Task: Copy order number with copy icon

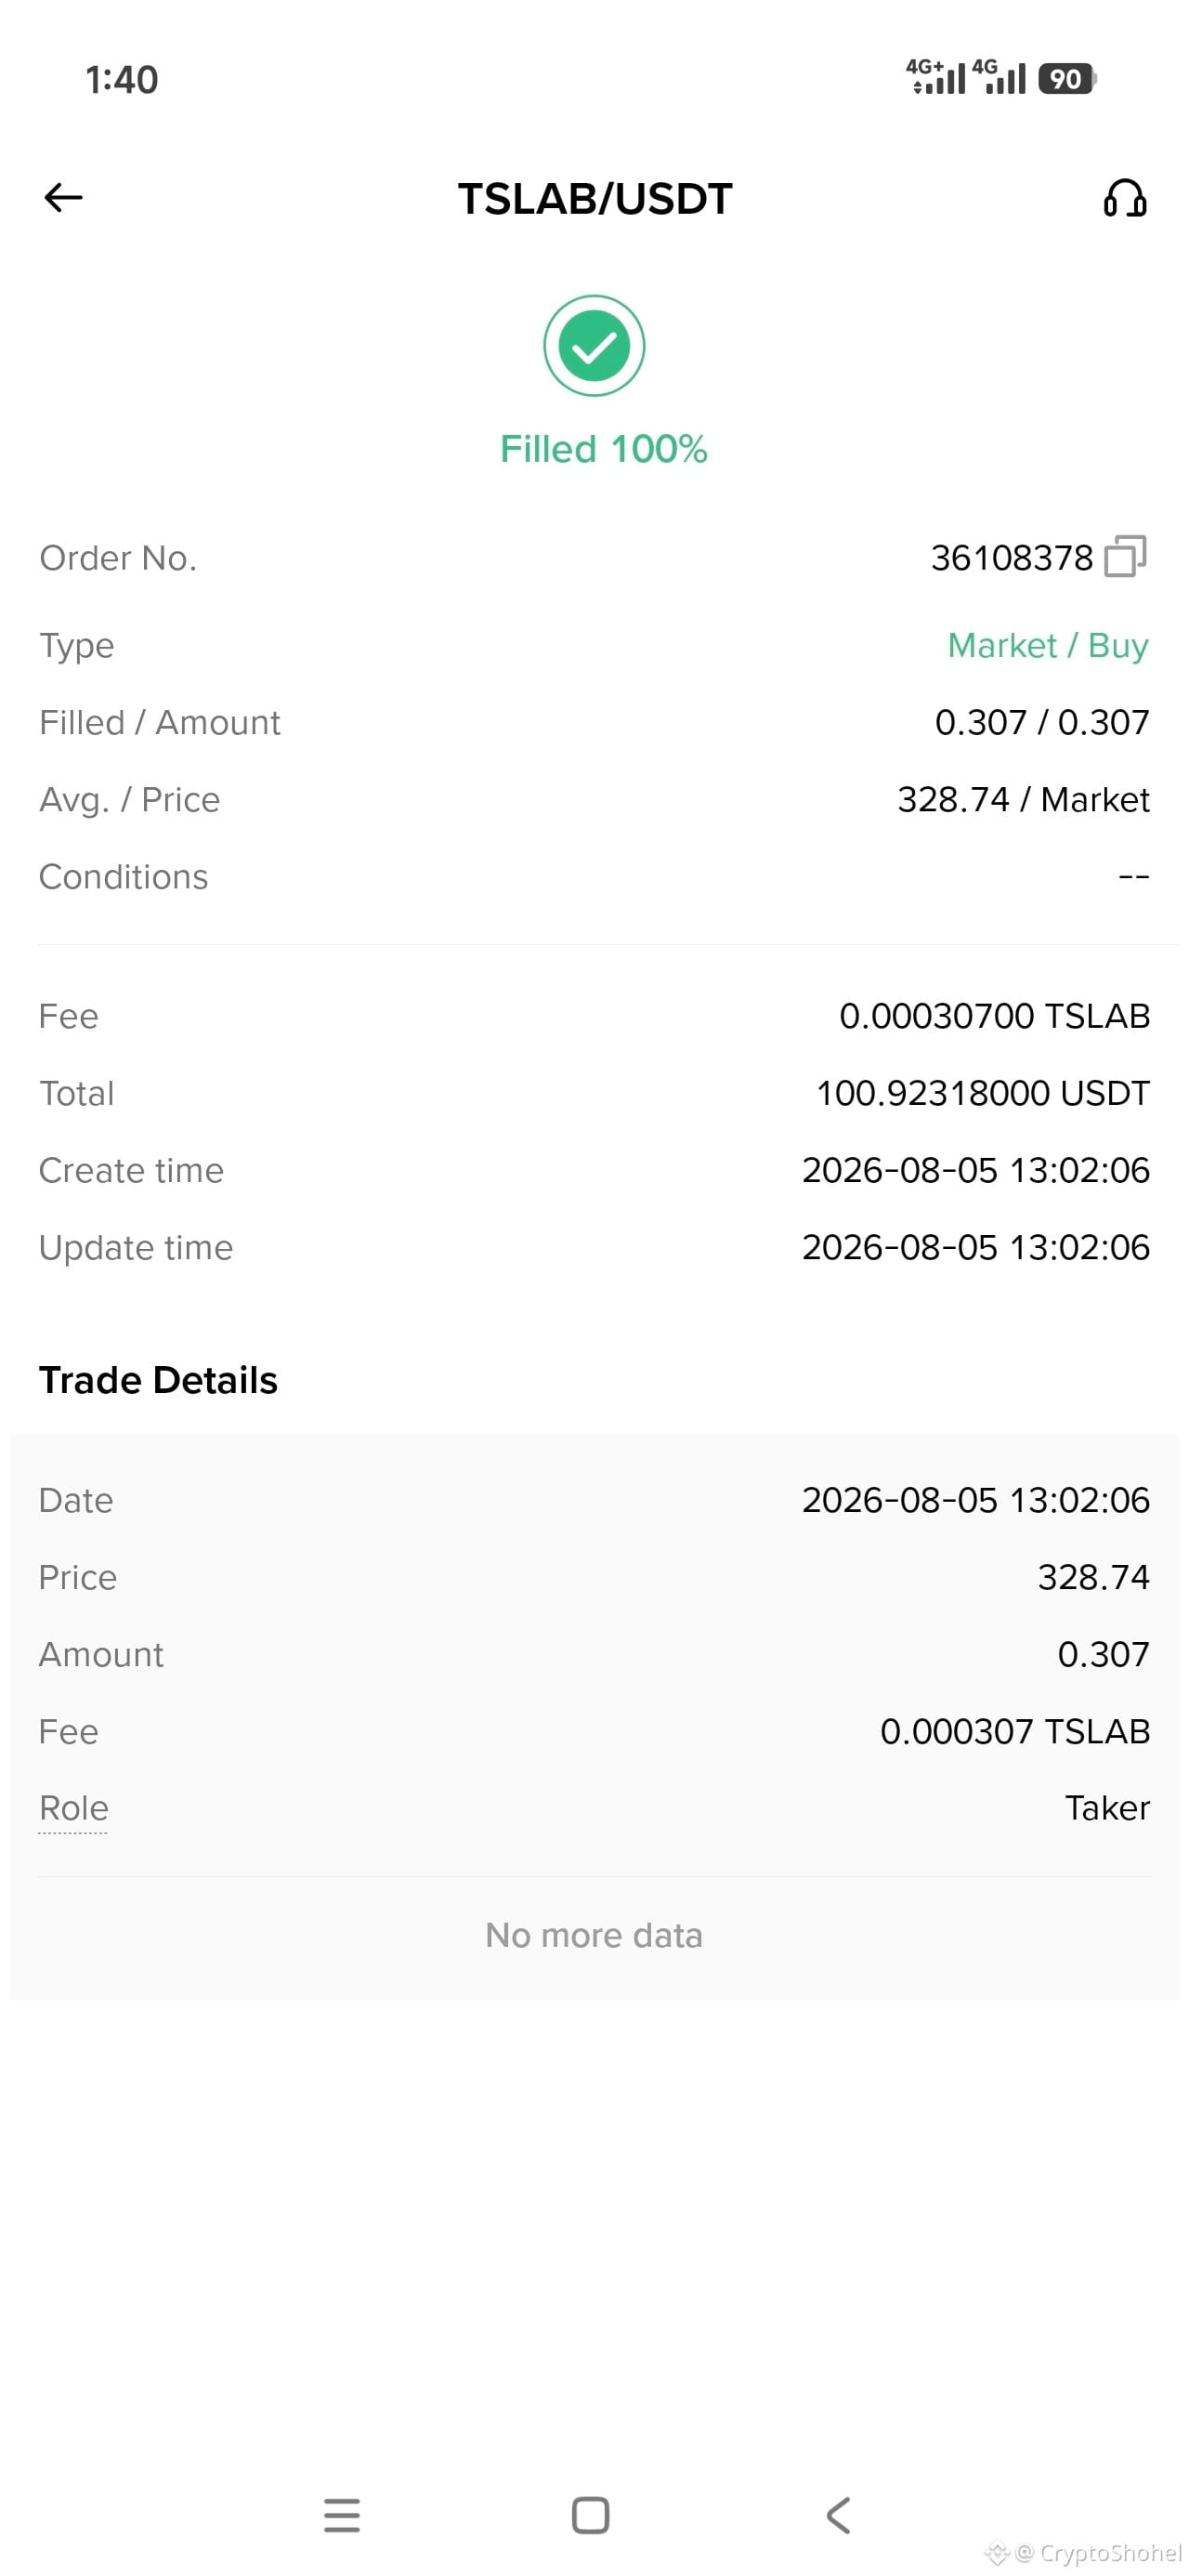Action: (1125, 556)
